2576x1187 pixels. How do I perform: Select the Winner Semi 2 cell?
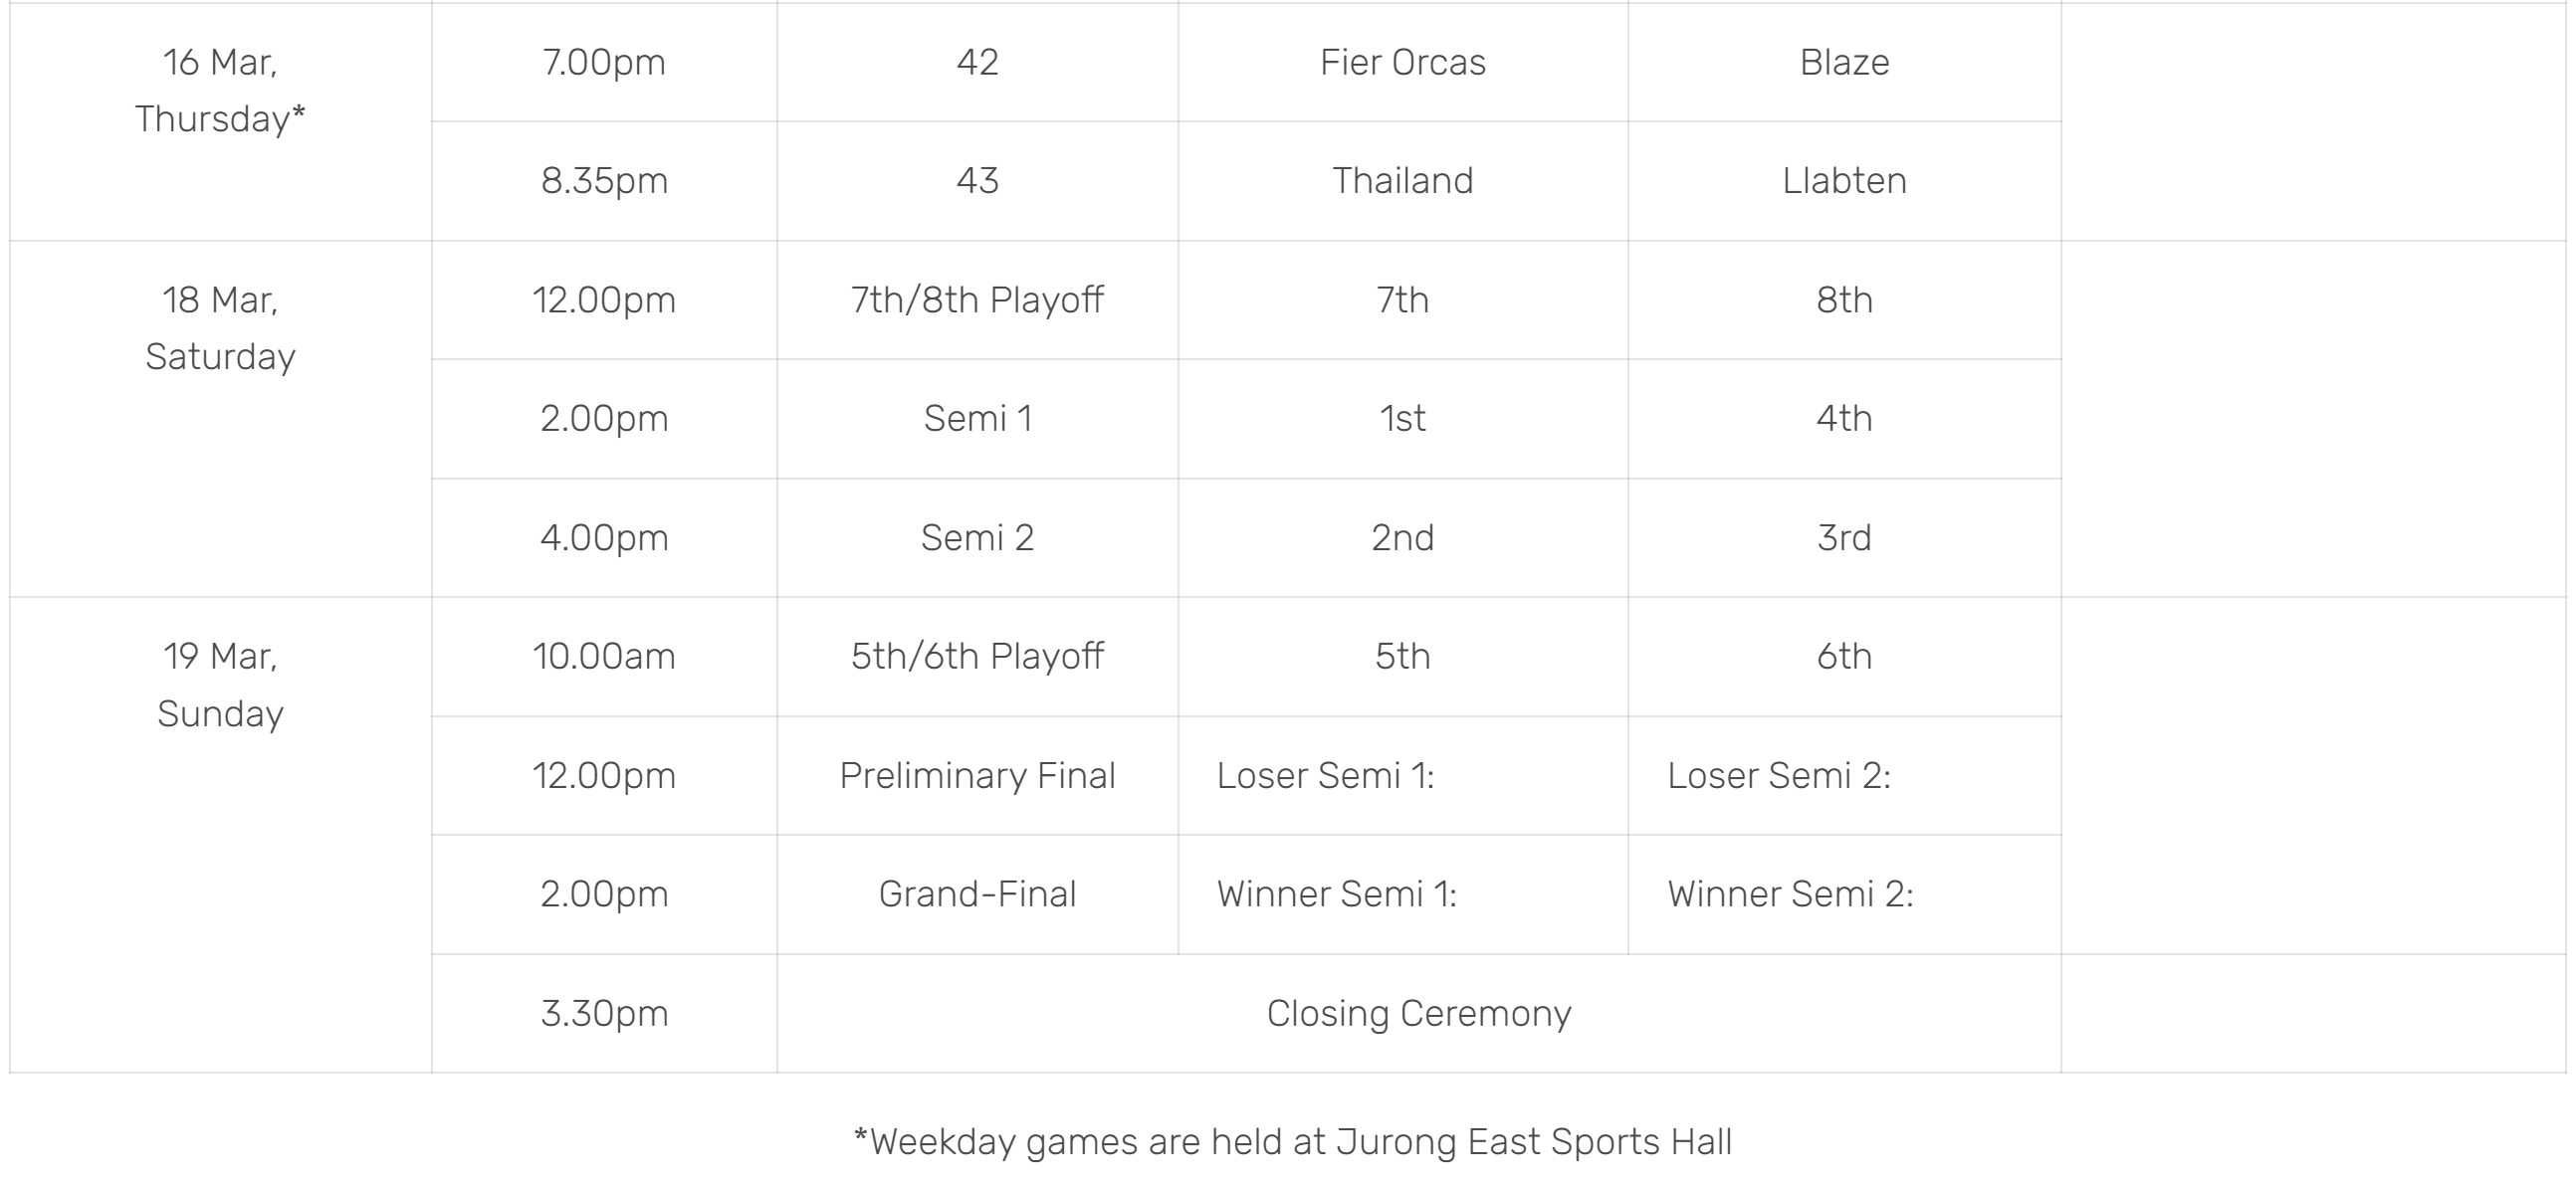click(x=1844, y=894)
